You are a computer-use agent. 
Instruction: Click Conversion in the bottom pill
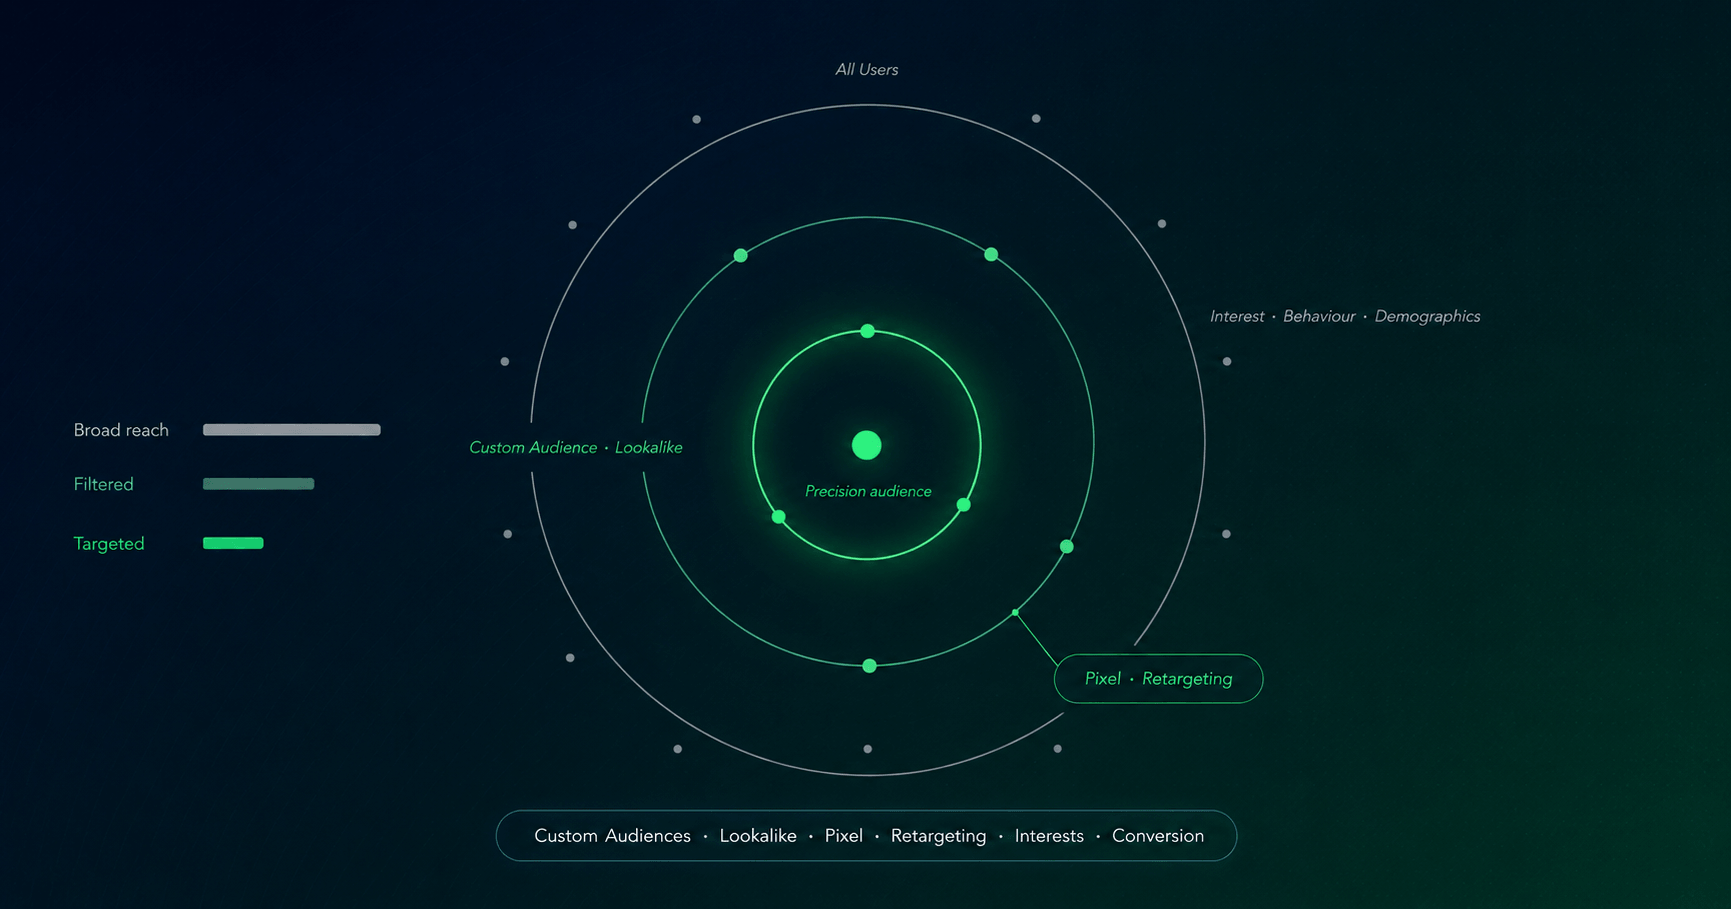(x=1158, y=836)
